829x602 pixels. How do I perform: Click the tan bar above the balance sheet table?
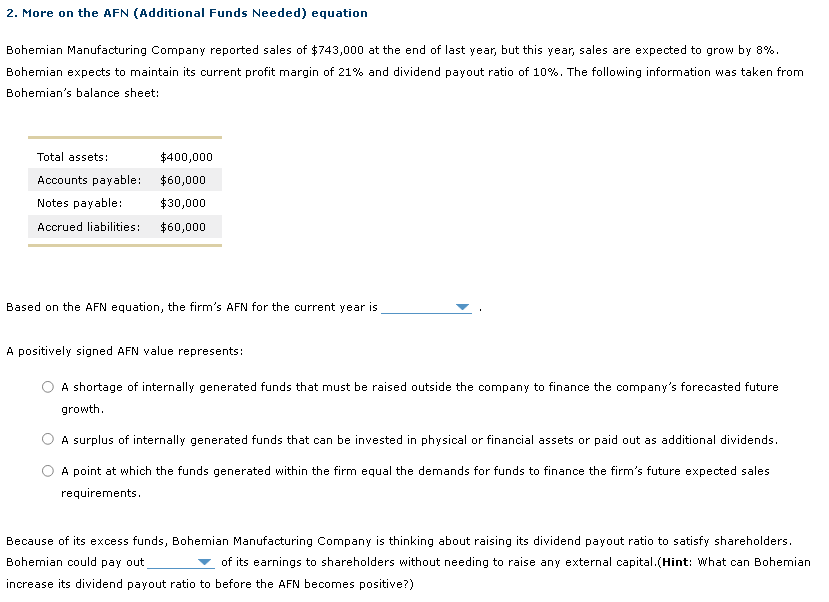pyautogui.click(x=125, y=137)
